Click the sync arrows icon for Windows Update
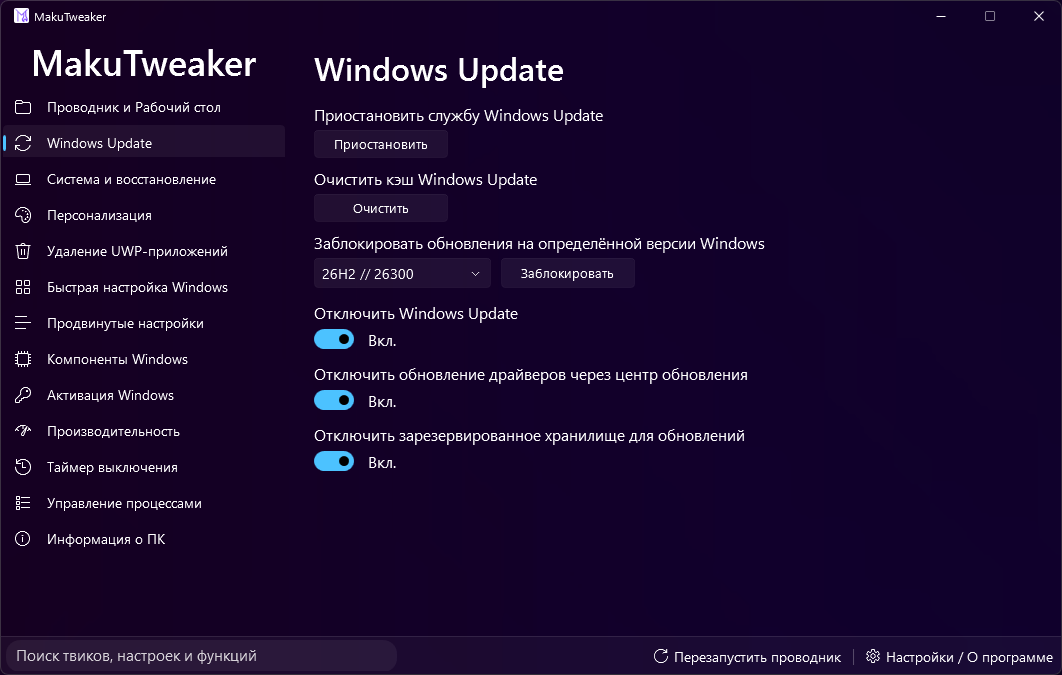 tap(23, 143)
